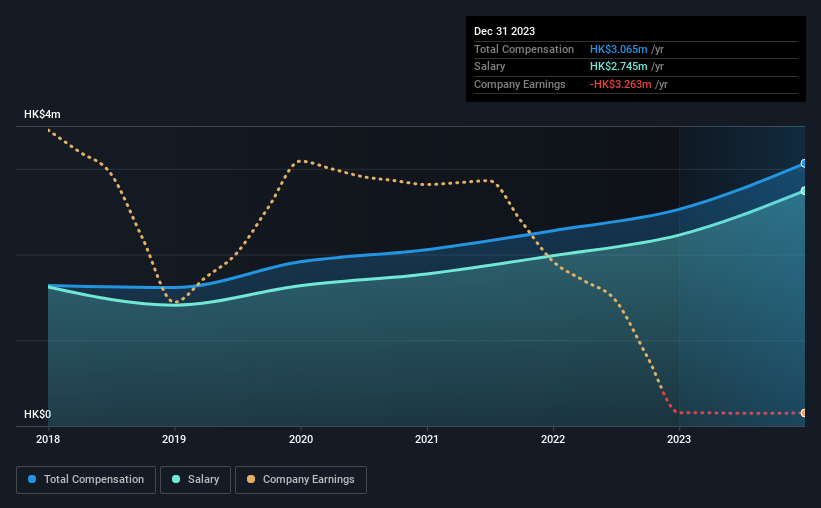Click the Dec 31 2023 tooltip date
The height and width of the screenshot is (508, 821).
[x=504, y=31]
